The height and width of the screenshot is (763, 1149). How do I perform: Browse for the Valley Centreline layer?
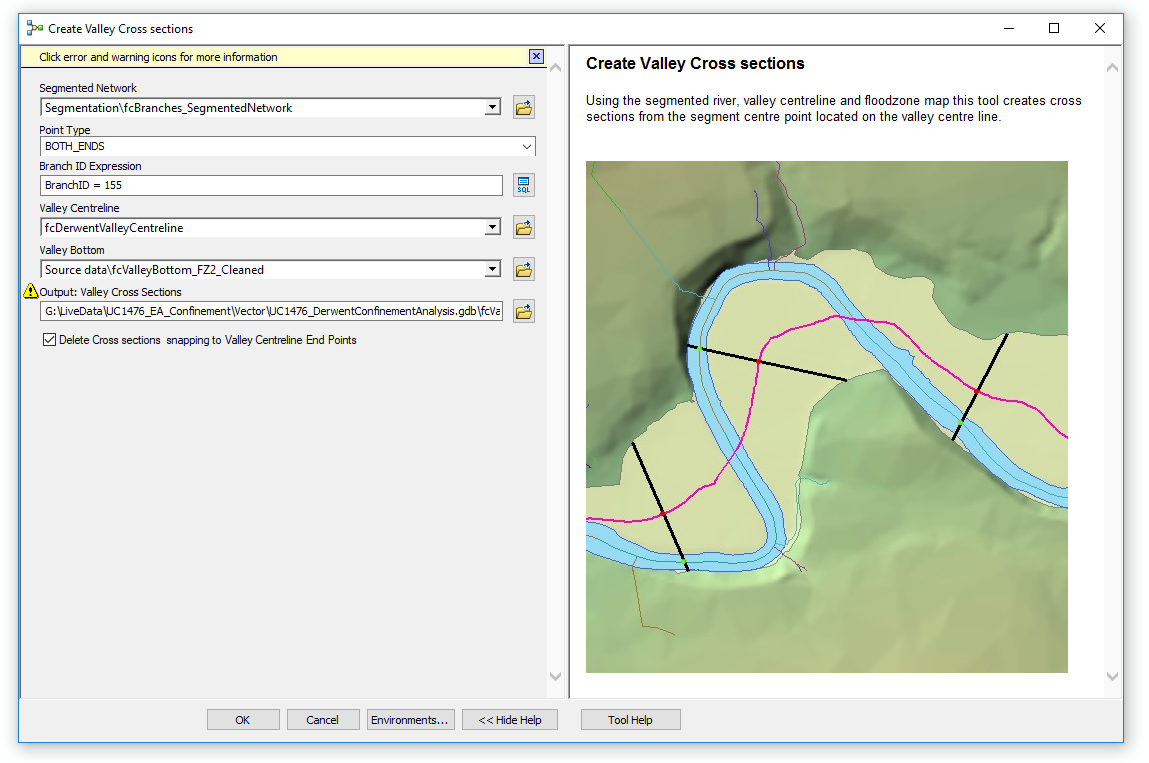[x=524, y=227]
